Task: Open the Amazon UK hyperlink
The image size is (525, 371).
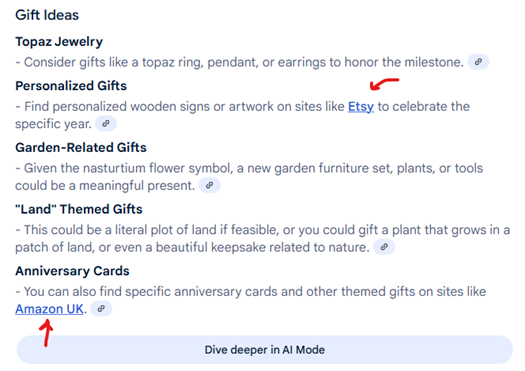Action: (x=49, y=309)
